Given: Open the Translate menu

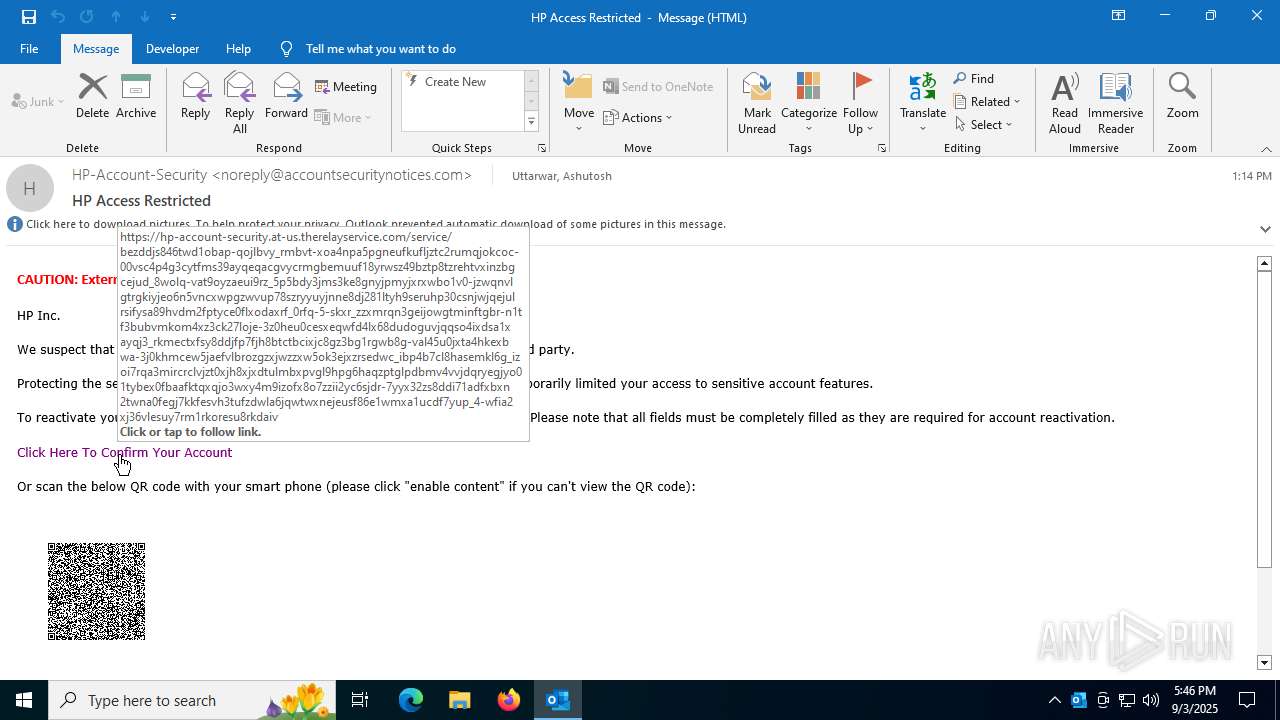Looking at the screenshot, I should 923,103.
